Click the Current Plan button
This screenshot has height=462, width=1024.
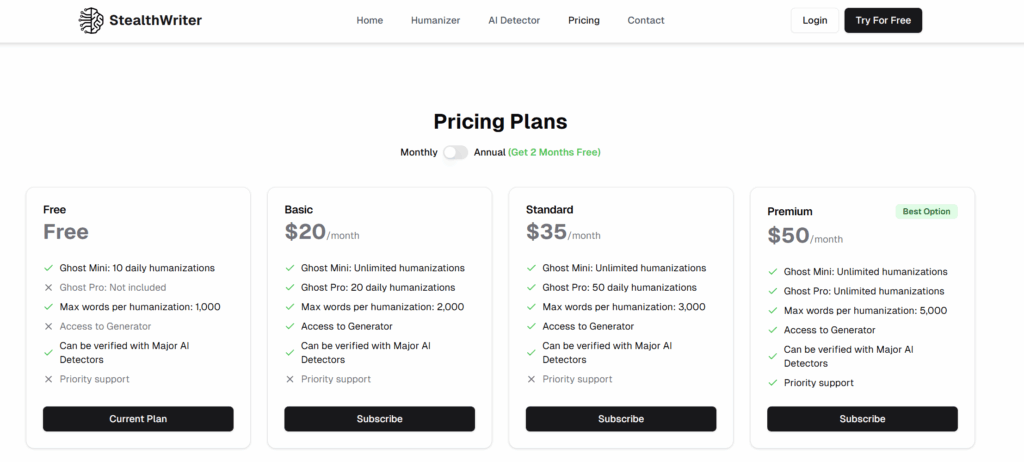138,419
